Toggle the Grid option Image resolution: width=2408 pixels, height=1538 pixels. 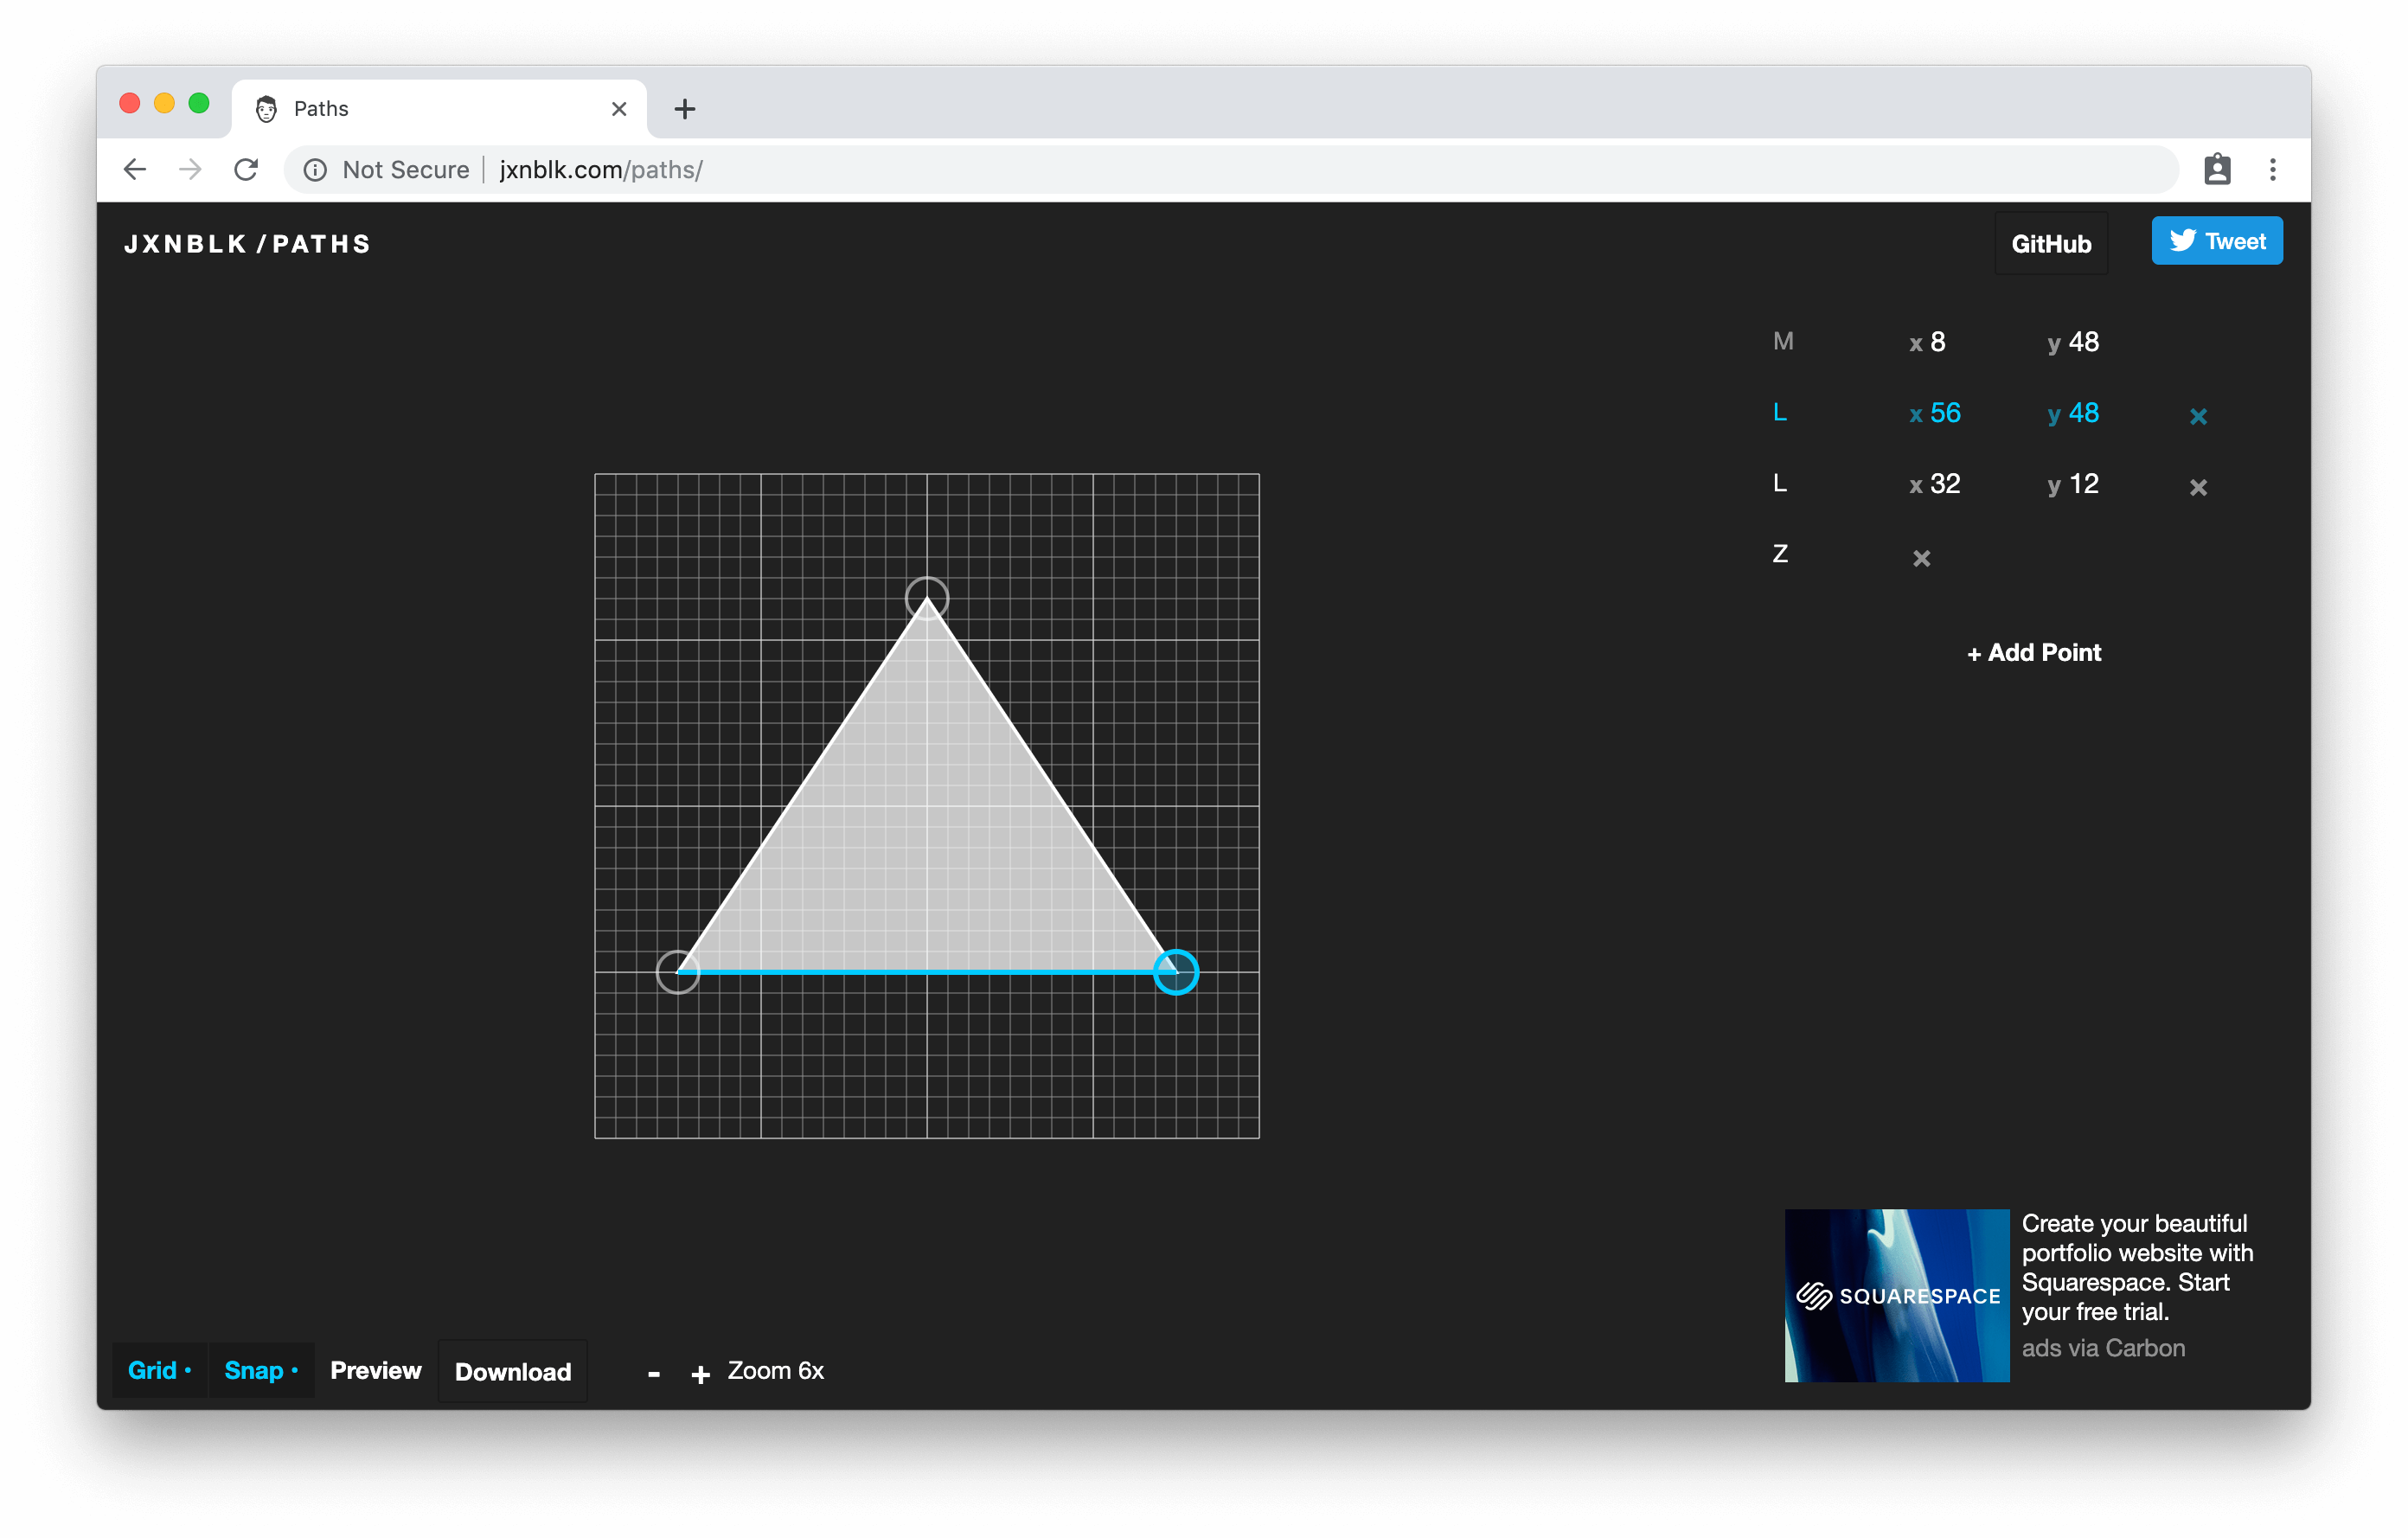pos(158,1370)
